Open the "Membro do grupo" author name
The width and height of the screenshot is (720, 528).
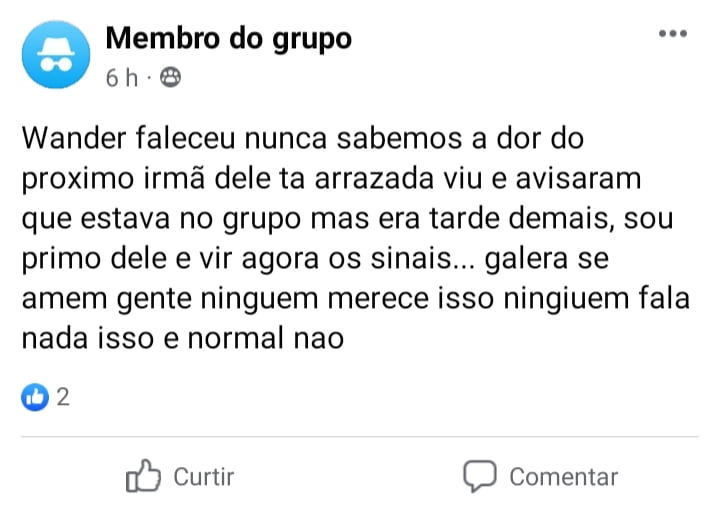pyautogui.click(x=229, y=39)
